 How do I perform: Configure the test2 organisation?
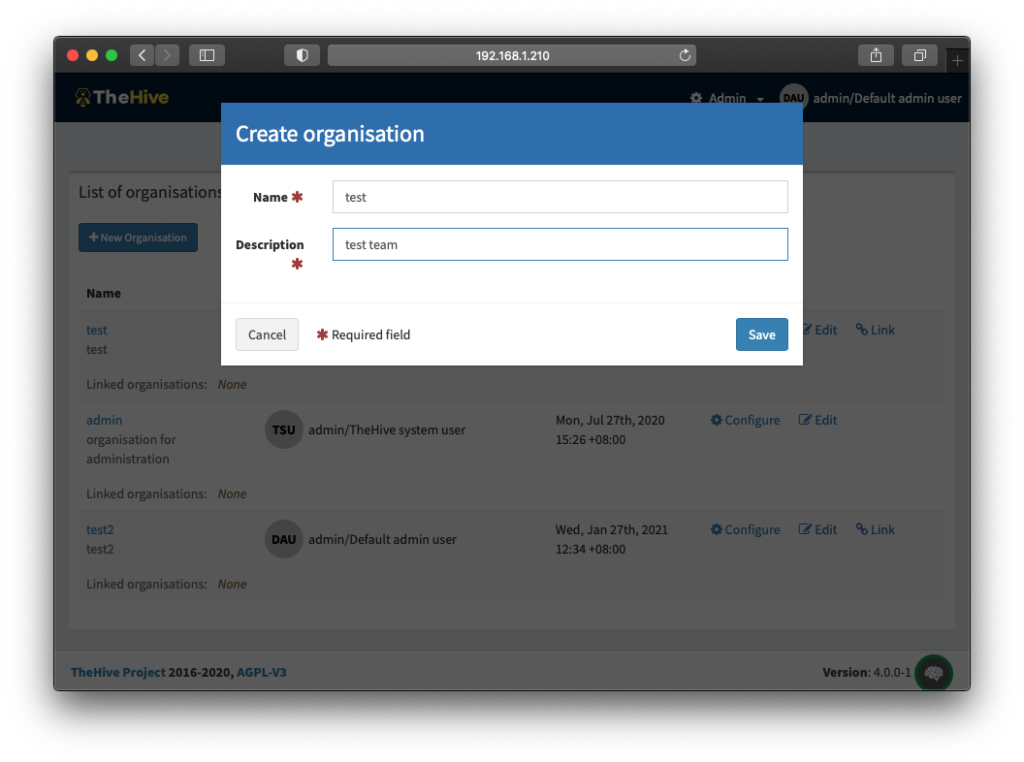[x=745, y=530]
